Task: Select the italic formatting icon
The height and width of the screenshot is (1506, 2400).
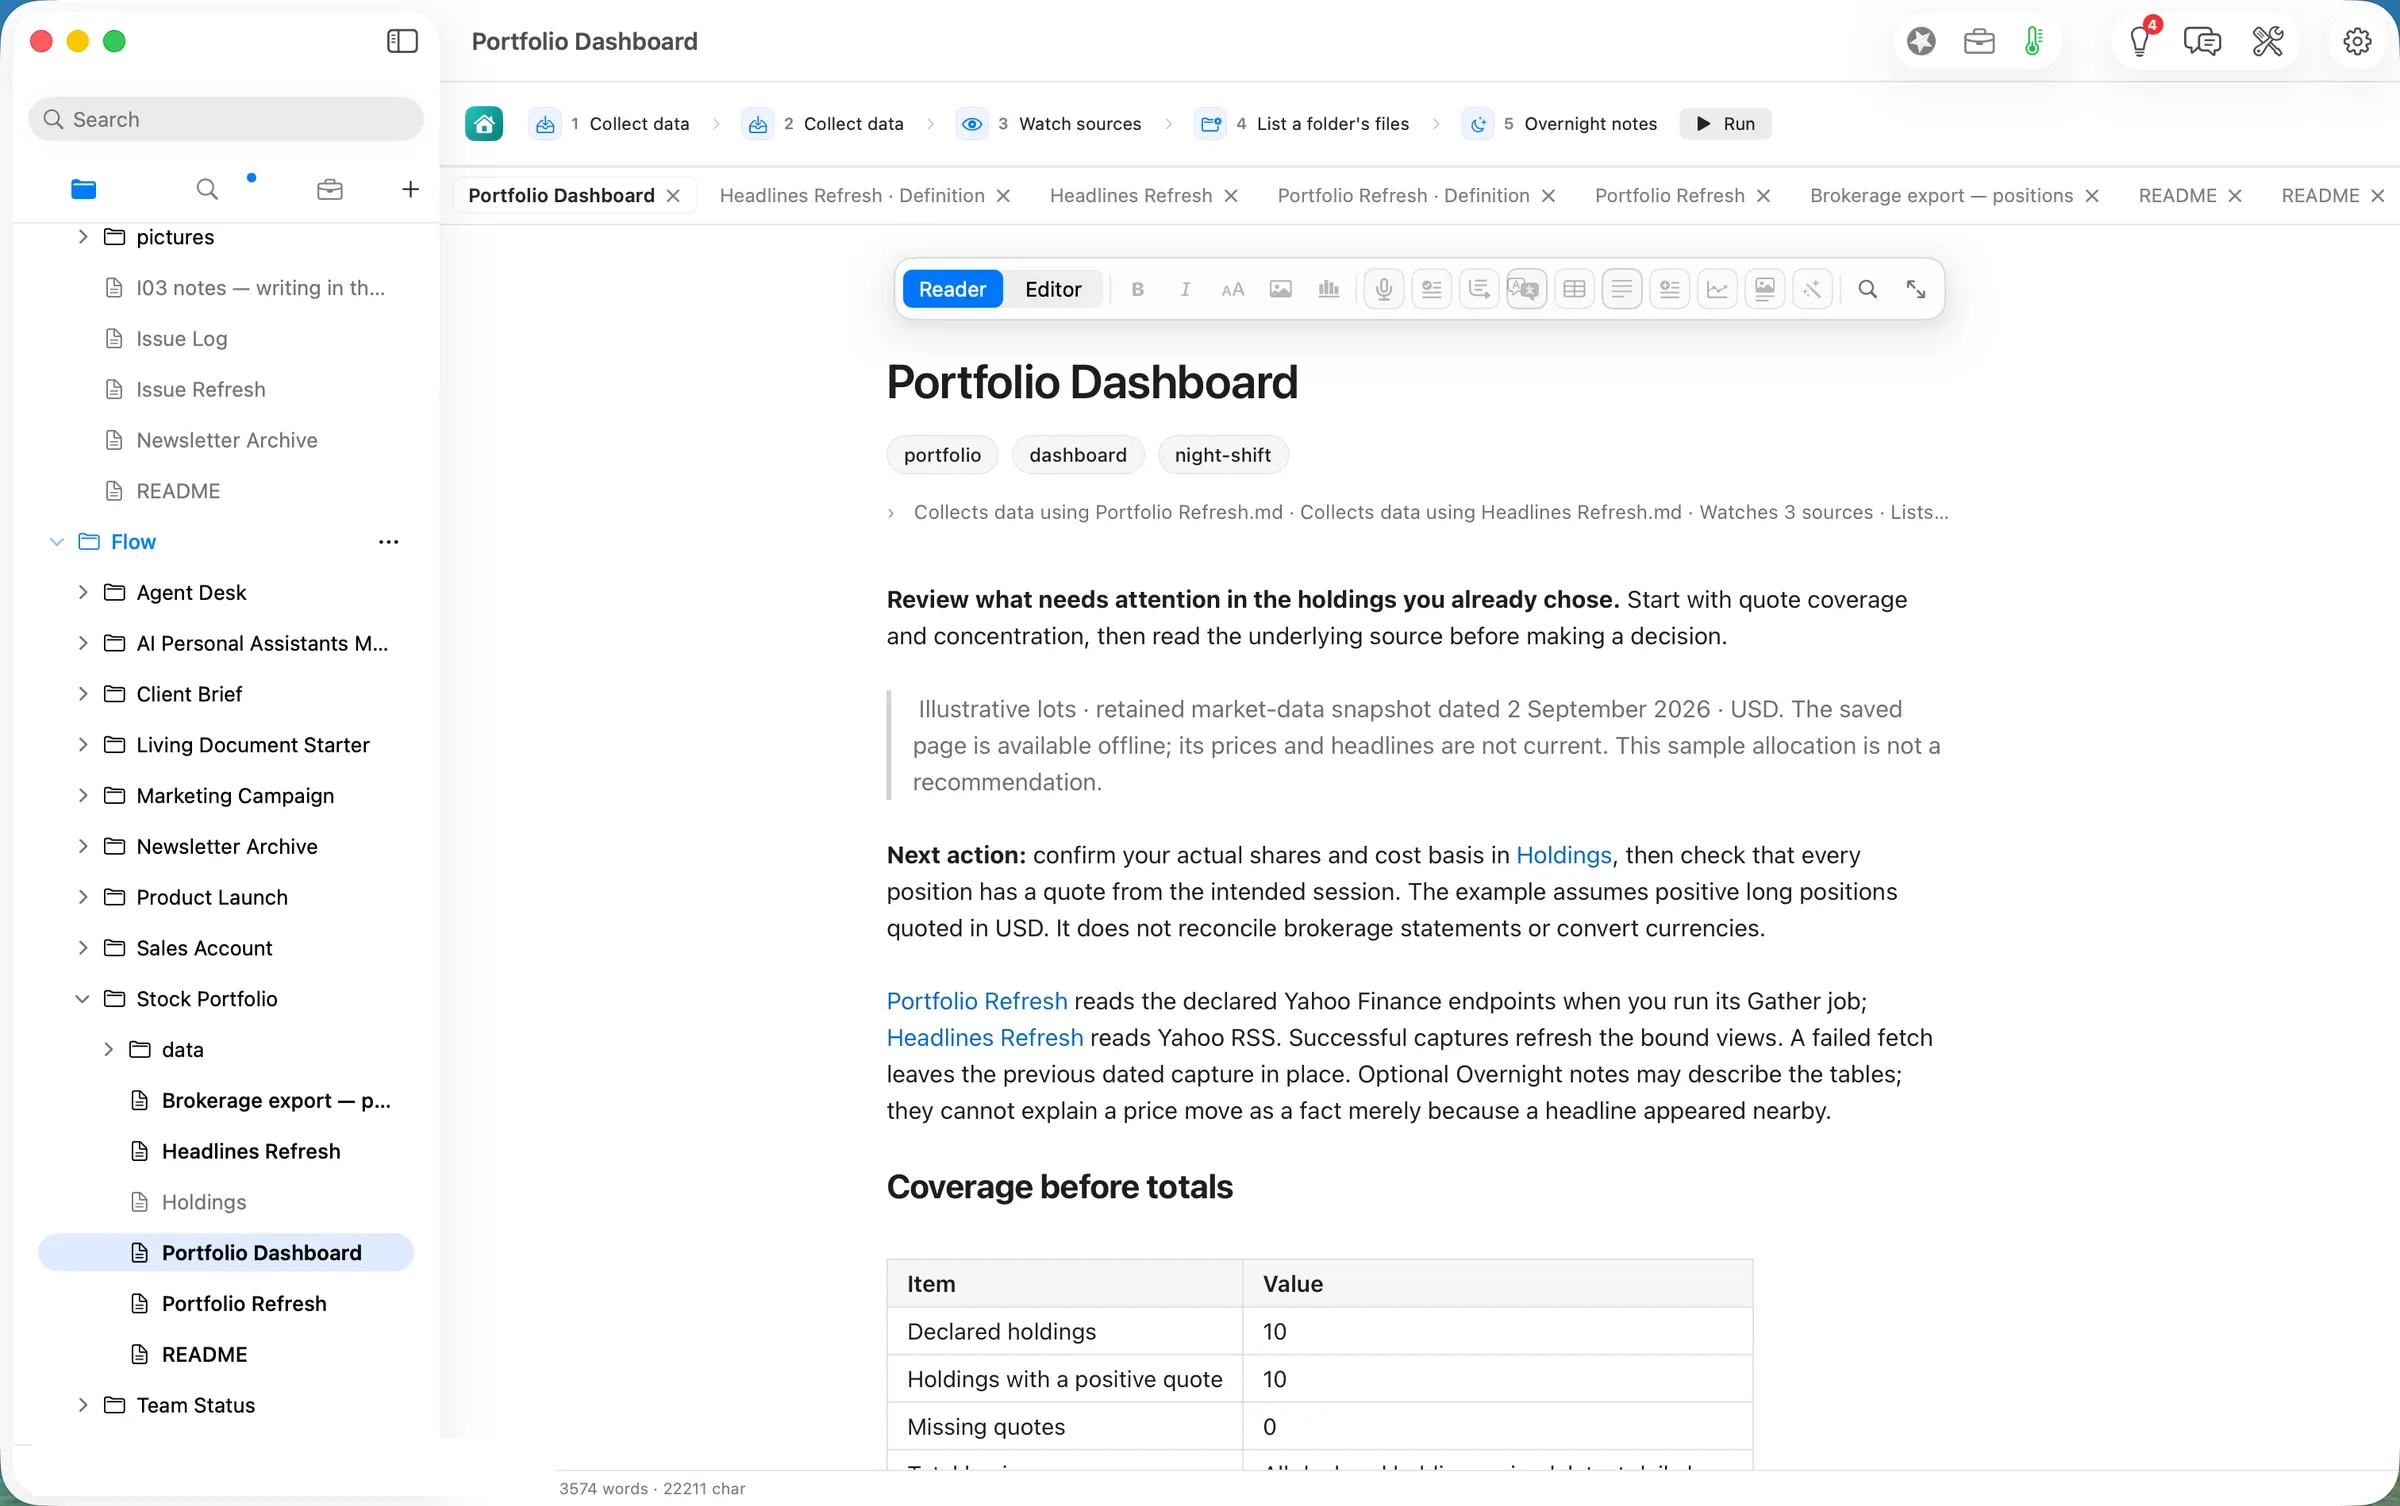Action: [1185, 289]
